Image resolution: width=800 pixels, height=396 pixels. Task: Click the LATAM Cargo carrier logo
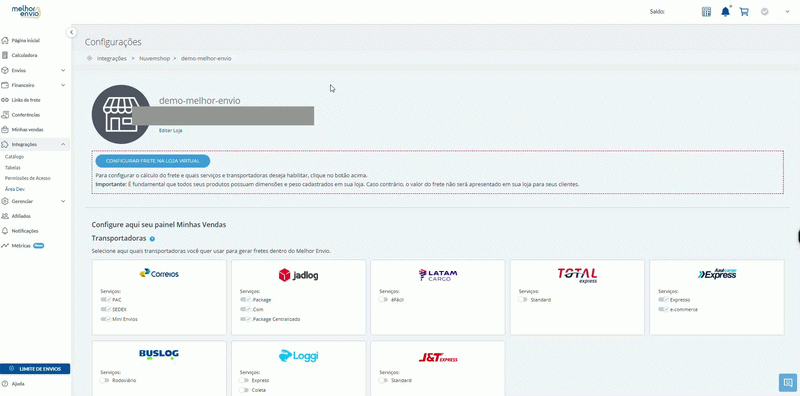point(438,275)
